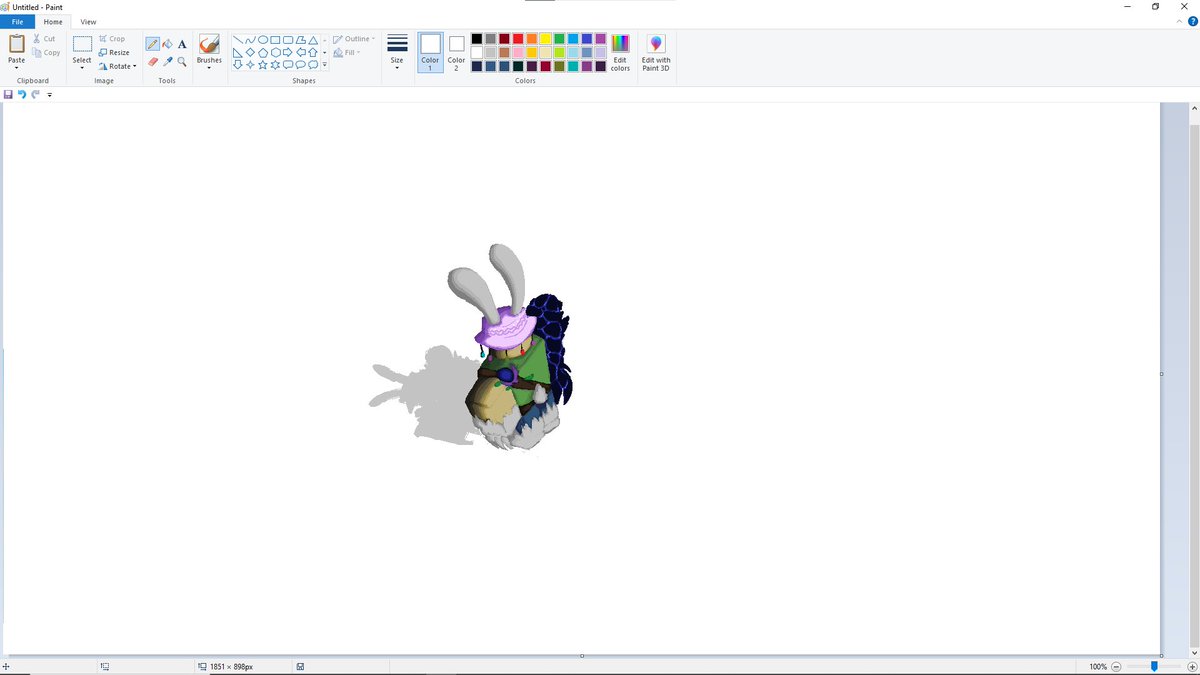Click the zoom in plus button
This screenshot has height=675, width=1200.
[1191, 666]
